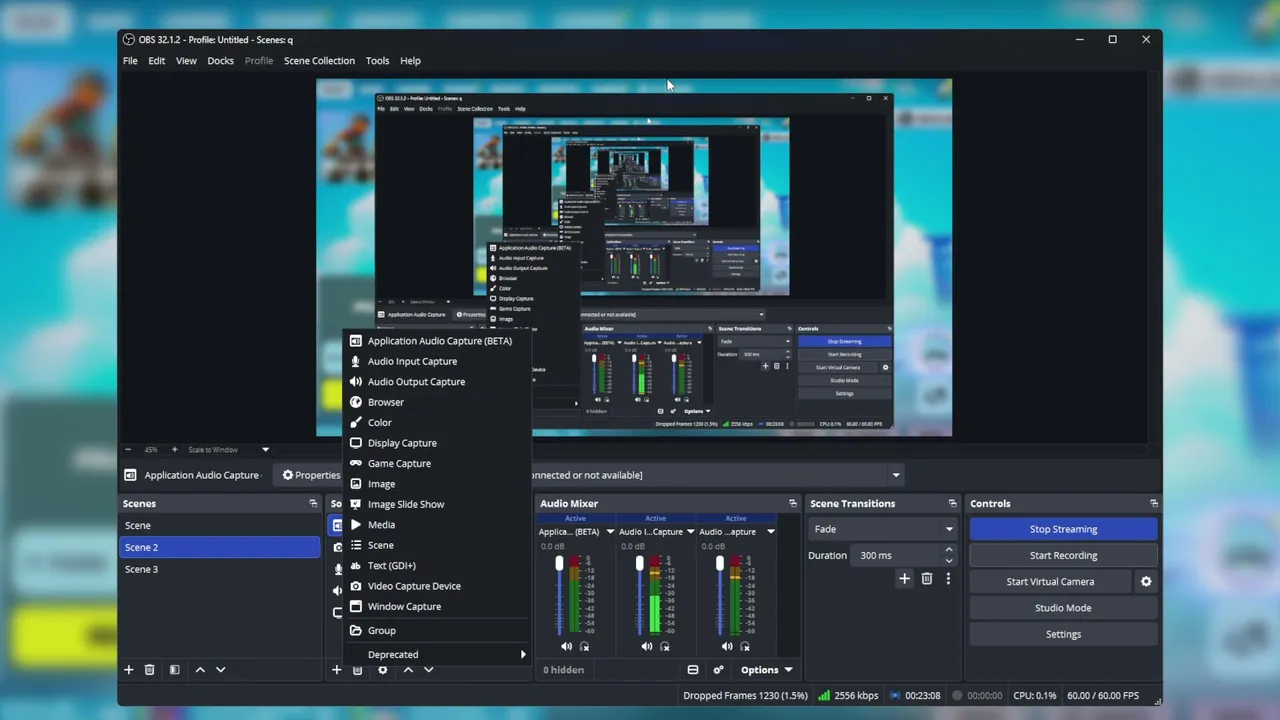The height and width of the screenshot is (720, 1280).
Task: Click the Color source paintbrush icon
Action: point(355,422)
